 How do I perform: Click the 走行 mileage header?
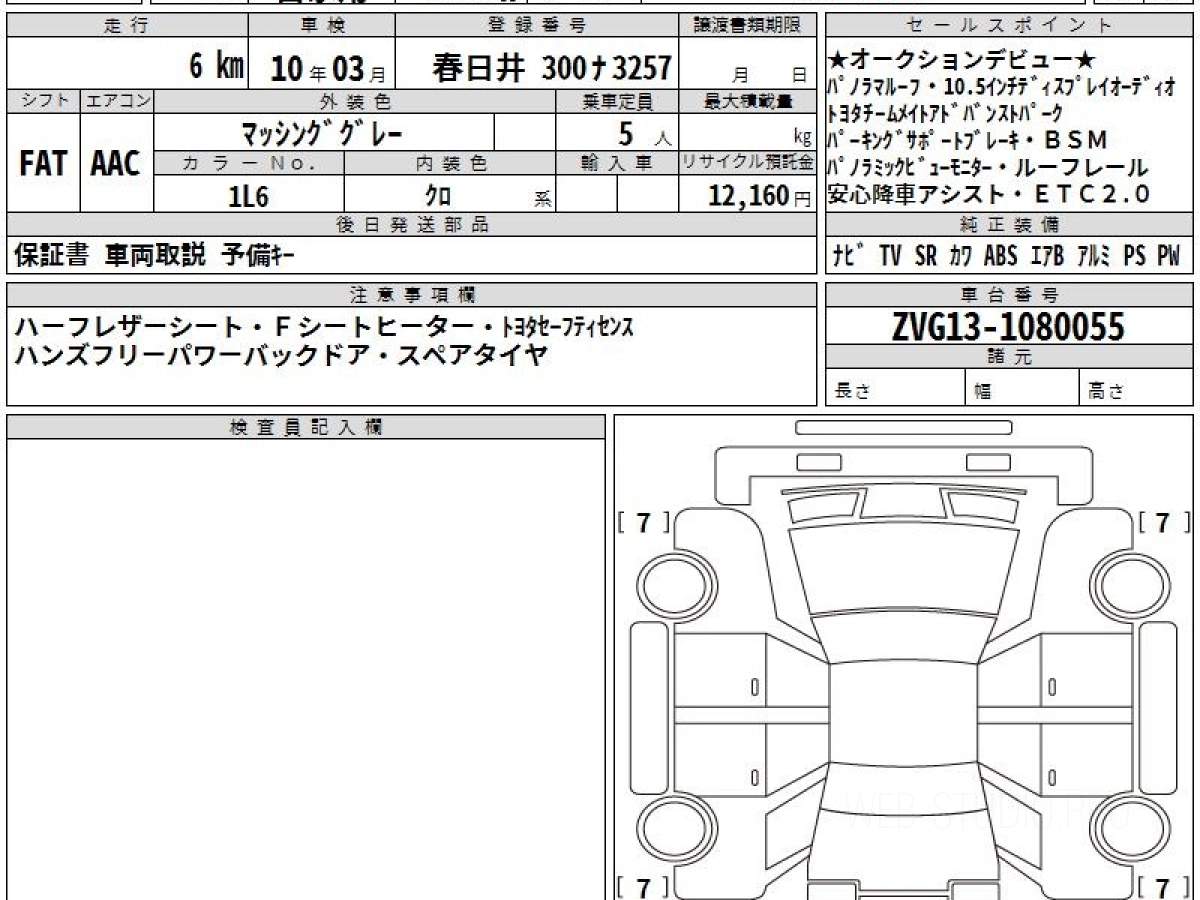click(x=126, y=26)
